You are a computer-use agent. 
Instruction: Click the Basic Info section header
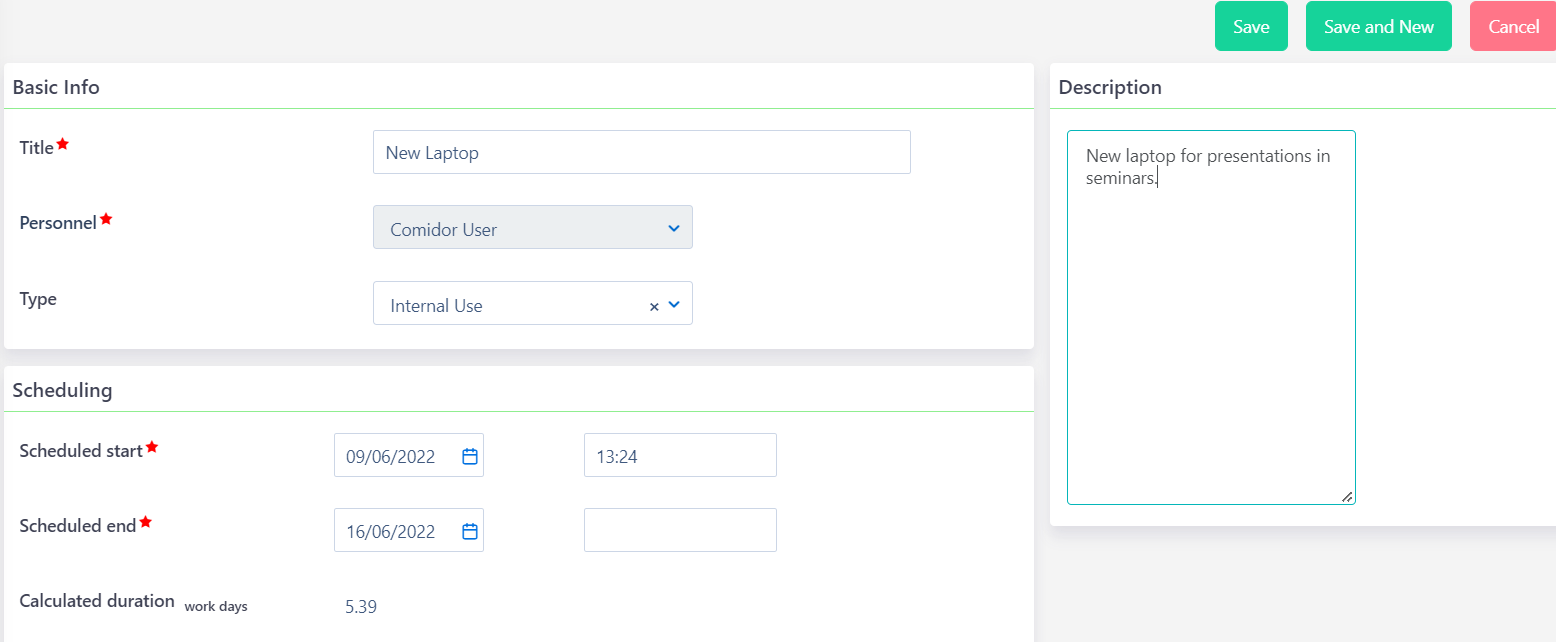[x=56, y=87]
